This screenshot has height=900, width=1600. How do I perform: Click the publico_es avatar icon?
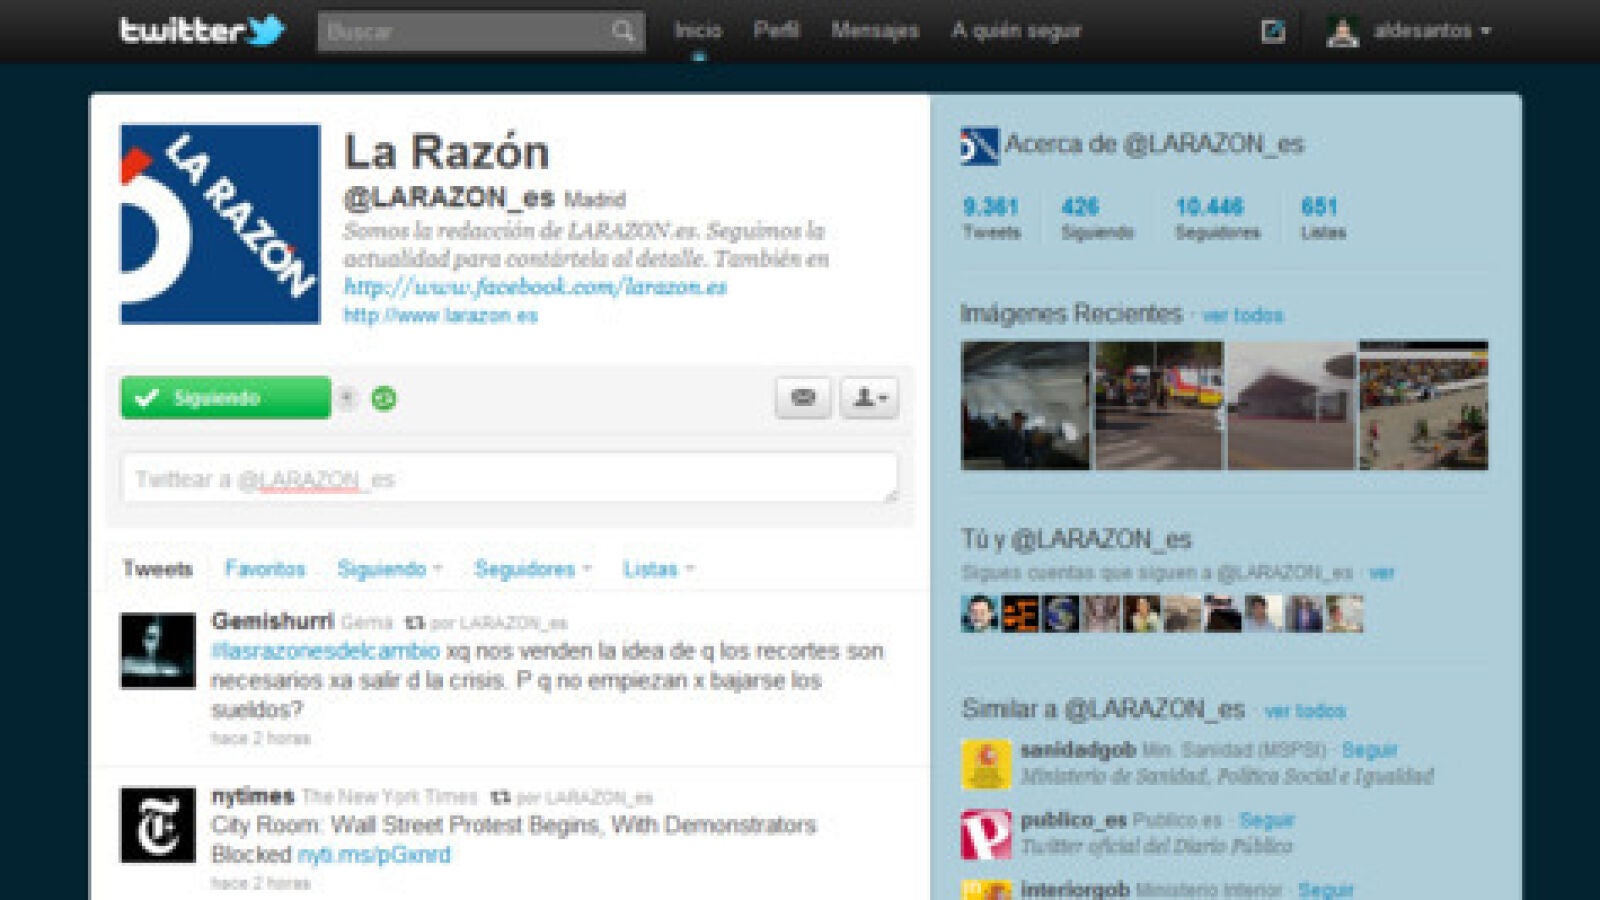985,834
